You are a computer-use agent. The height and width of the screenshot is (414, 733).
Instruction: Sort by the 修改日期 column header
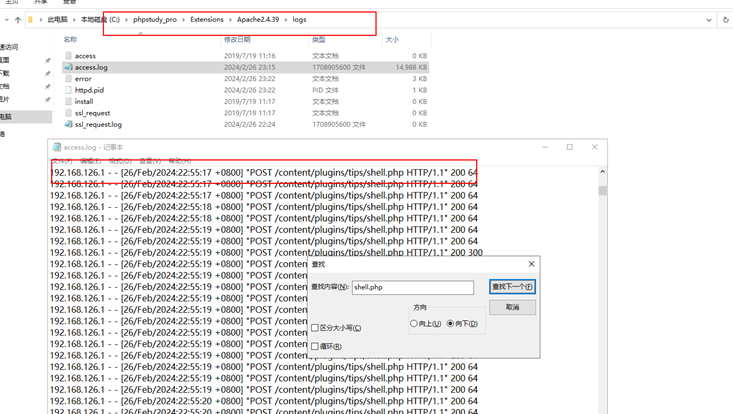pyautogui.click(x=237, y=40)
